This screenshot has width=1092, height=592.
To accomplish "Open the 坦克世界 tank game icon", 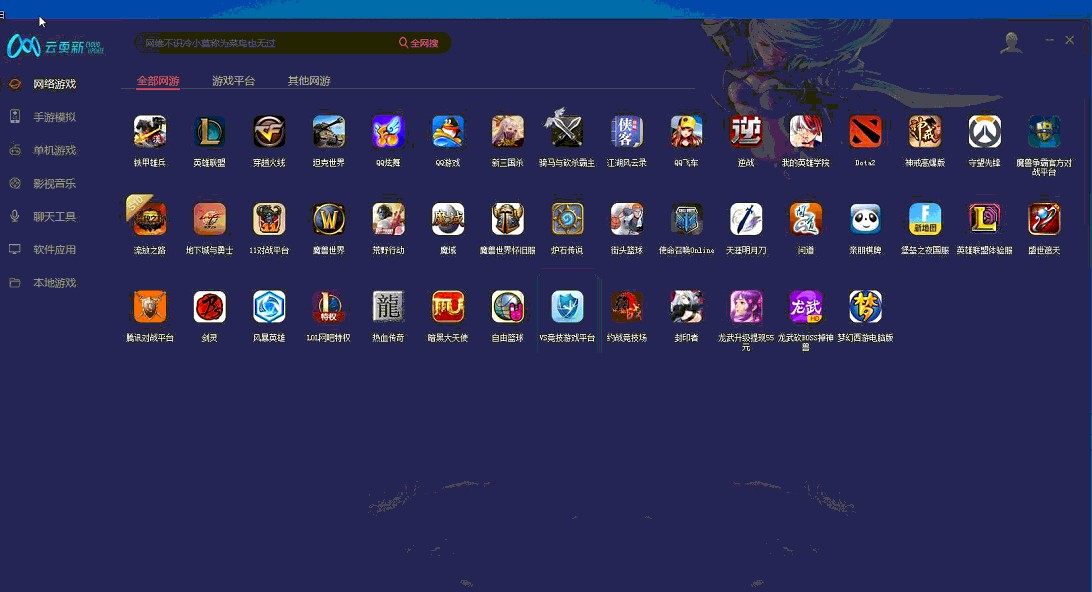I will pos(329,132).
